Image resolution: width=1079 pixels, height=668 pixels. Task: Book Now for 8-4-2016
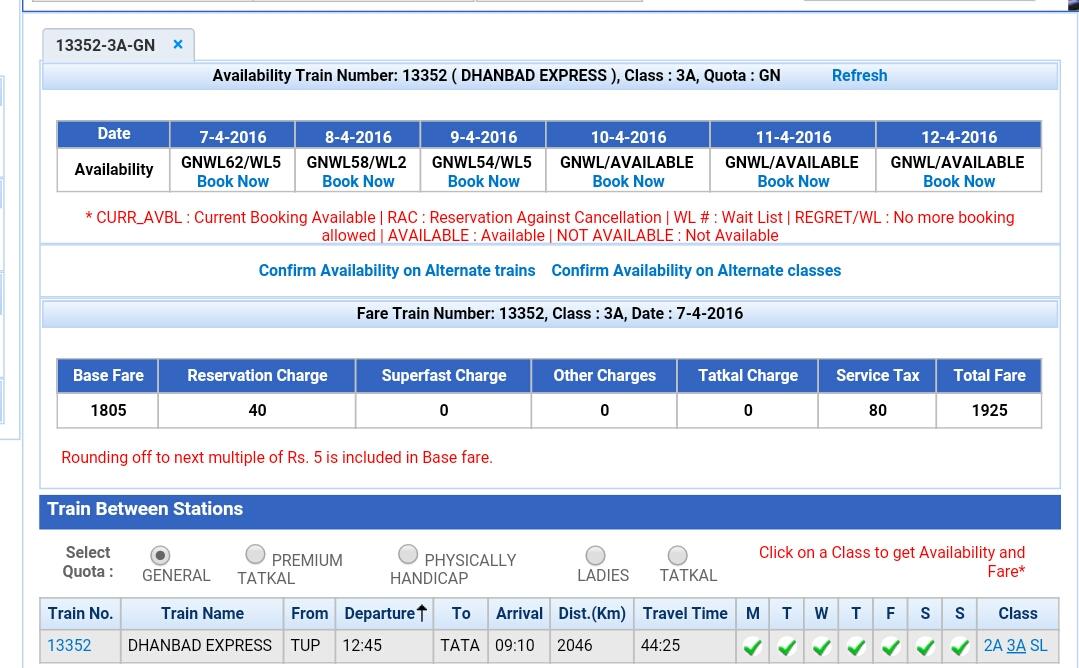[358, 182]
